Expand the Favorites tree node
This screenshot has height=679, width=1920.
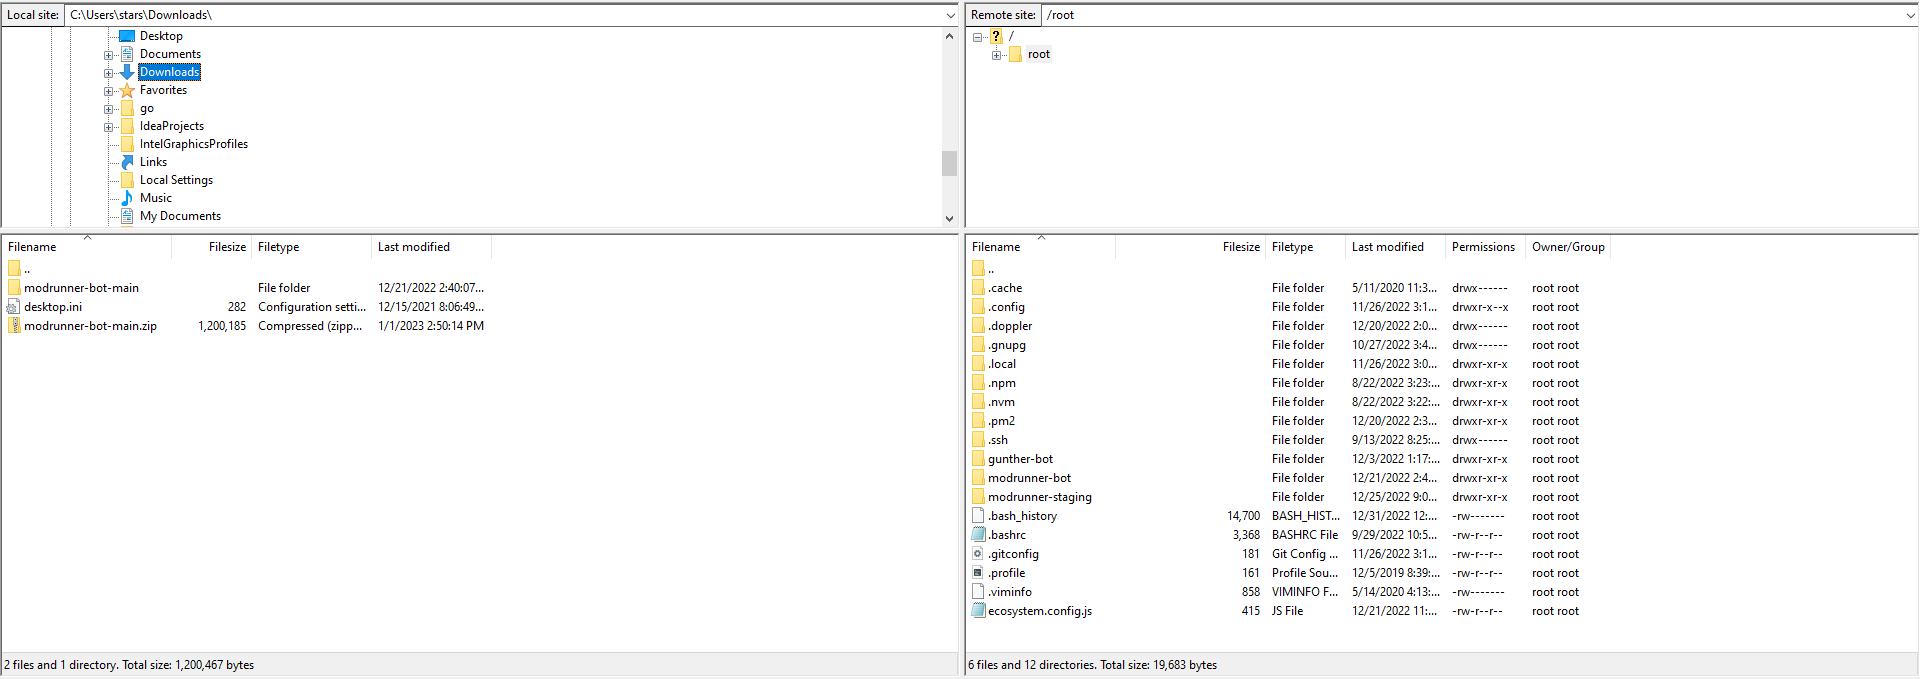tap(108, 91)
